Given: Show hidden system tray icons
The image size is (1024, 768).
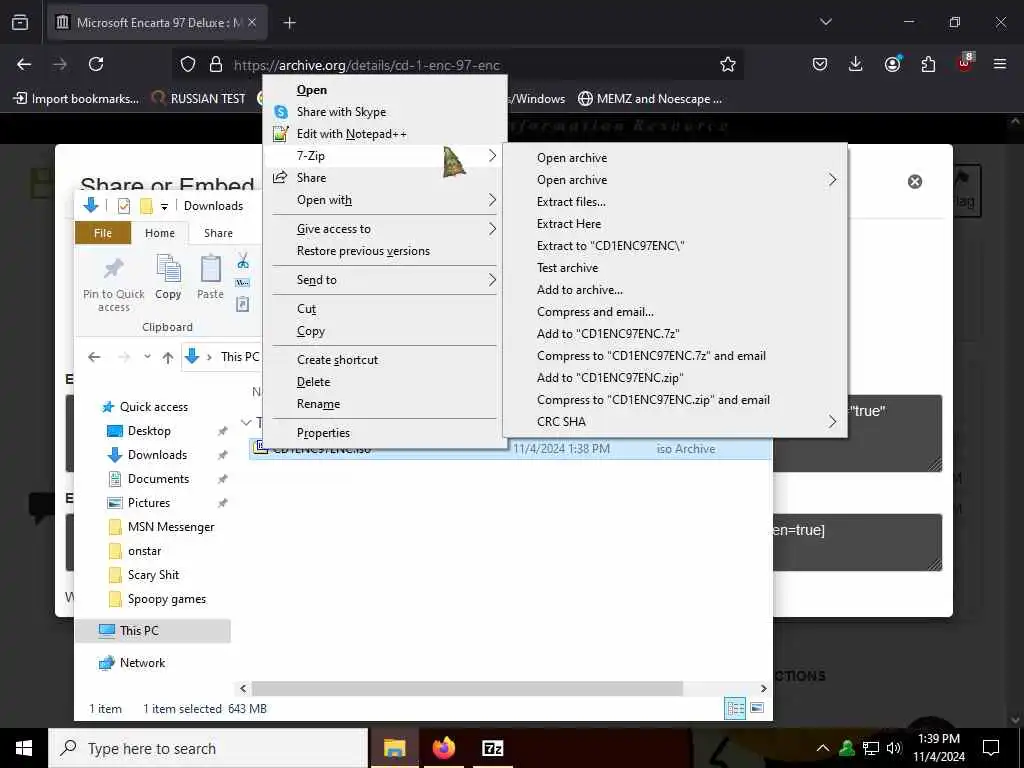Looking at the screenshot, I should (x=823, y=748).
